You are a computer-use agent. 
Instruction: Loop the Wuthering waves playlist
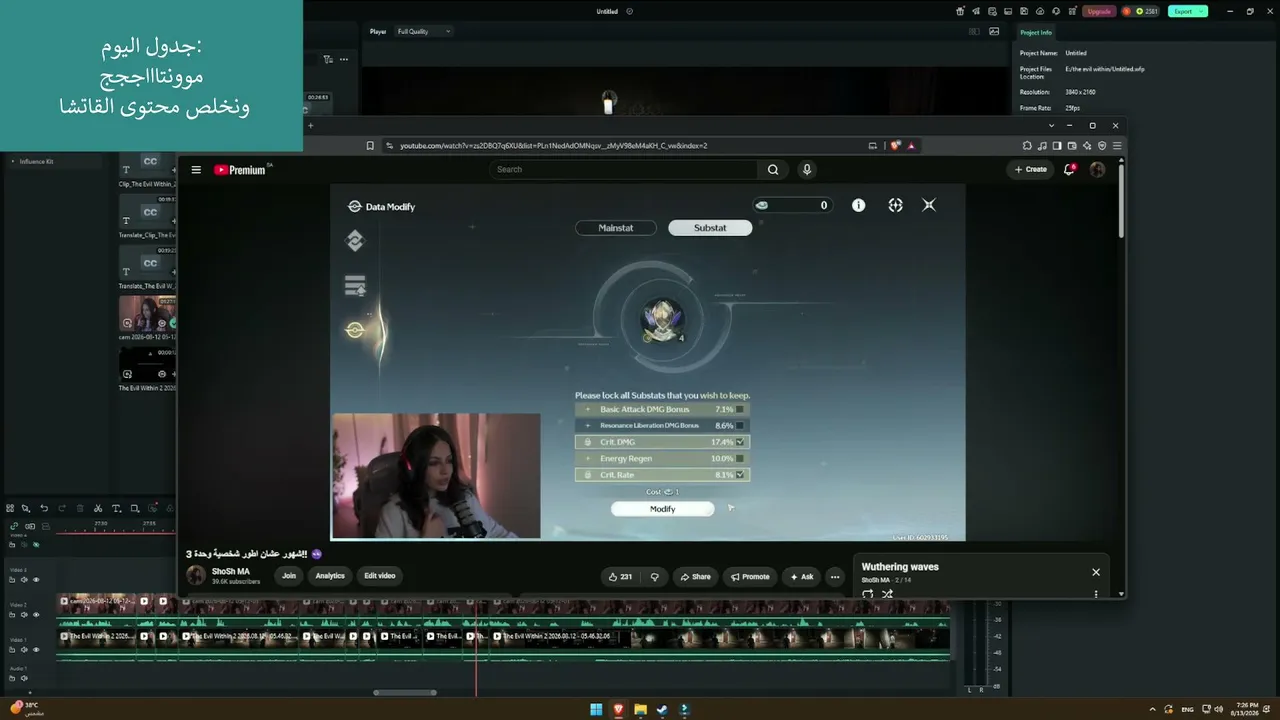click(x=867, y=594)
